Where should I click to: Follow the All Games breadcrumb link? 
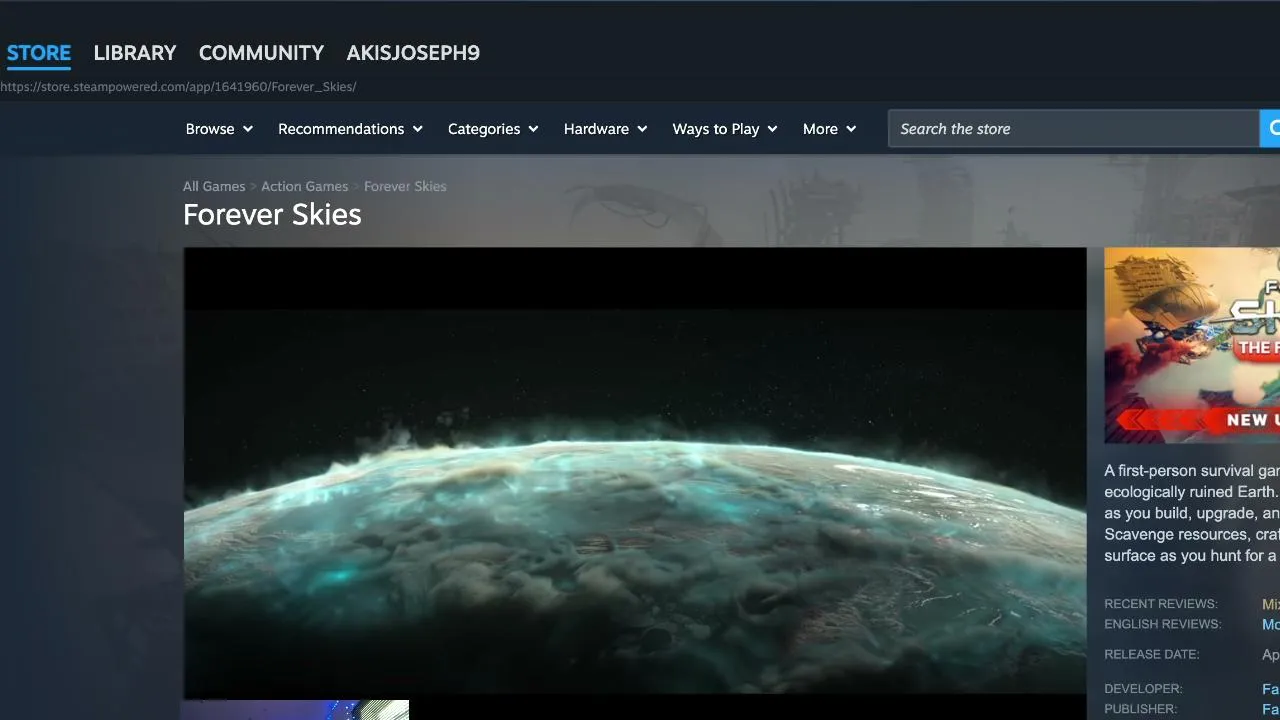tap(214, 186)
